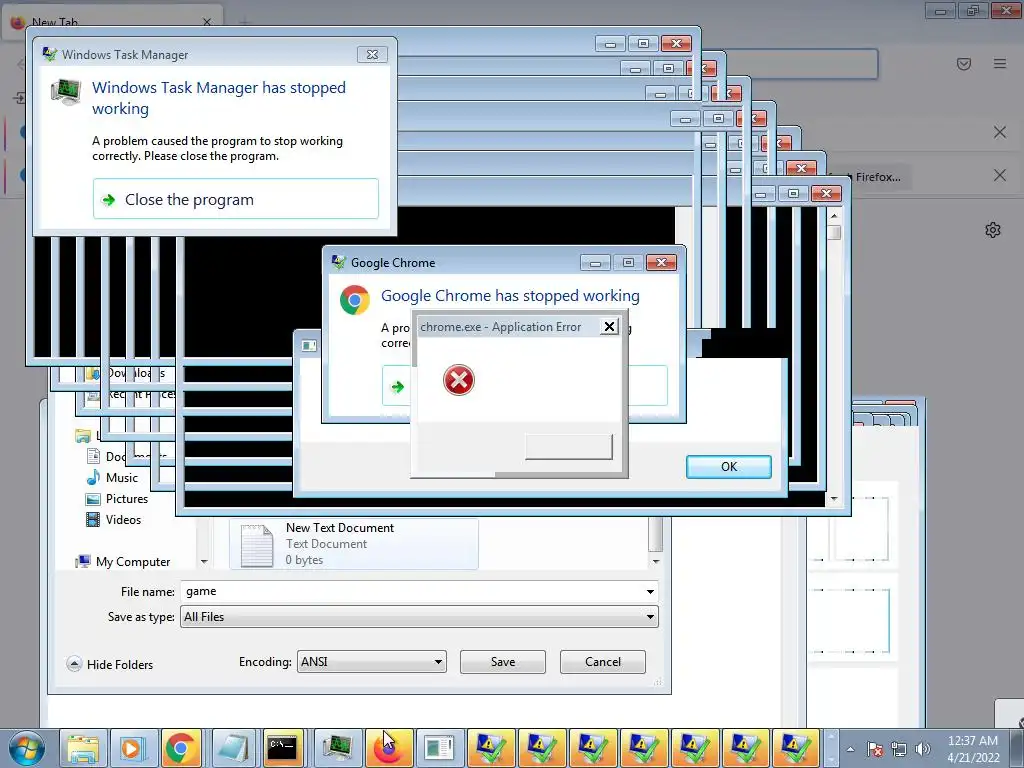
Task: Close the New Tab tab in Firefox
Action: click(x=207, y=22)
